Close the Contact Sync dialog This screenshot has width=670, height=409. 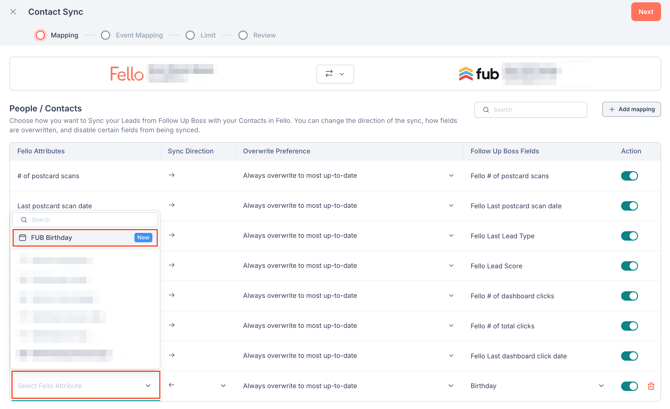coord(13,12)
